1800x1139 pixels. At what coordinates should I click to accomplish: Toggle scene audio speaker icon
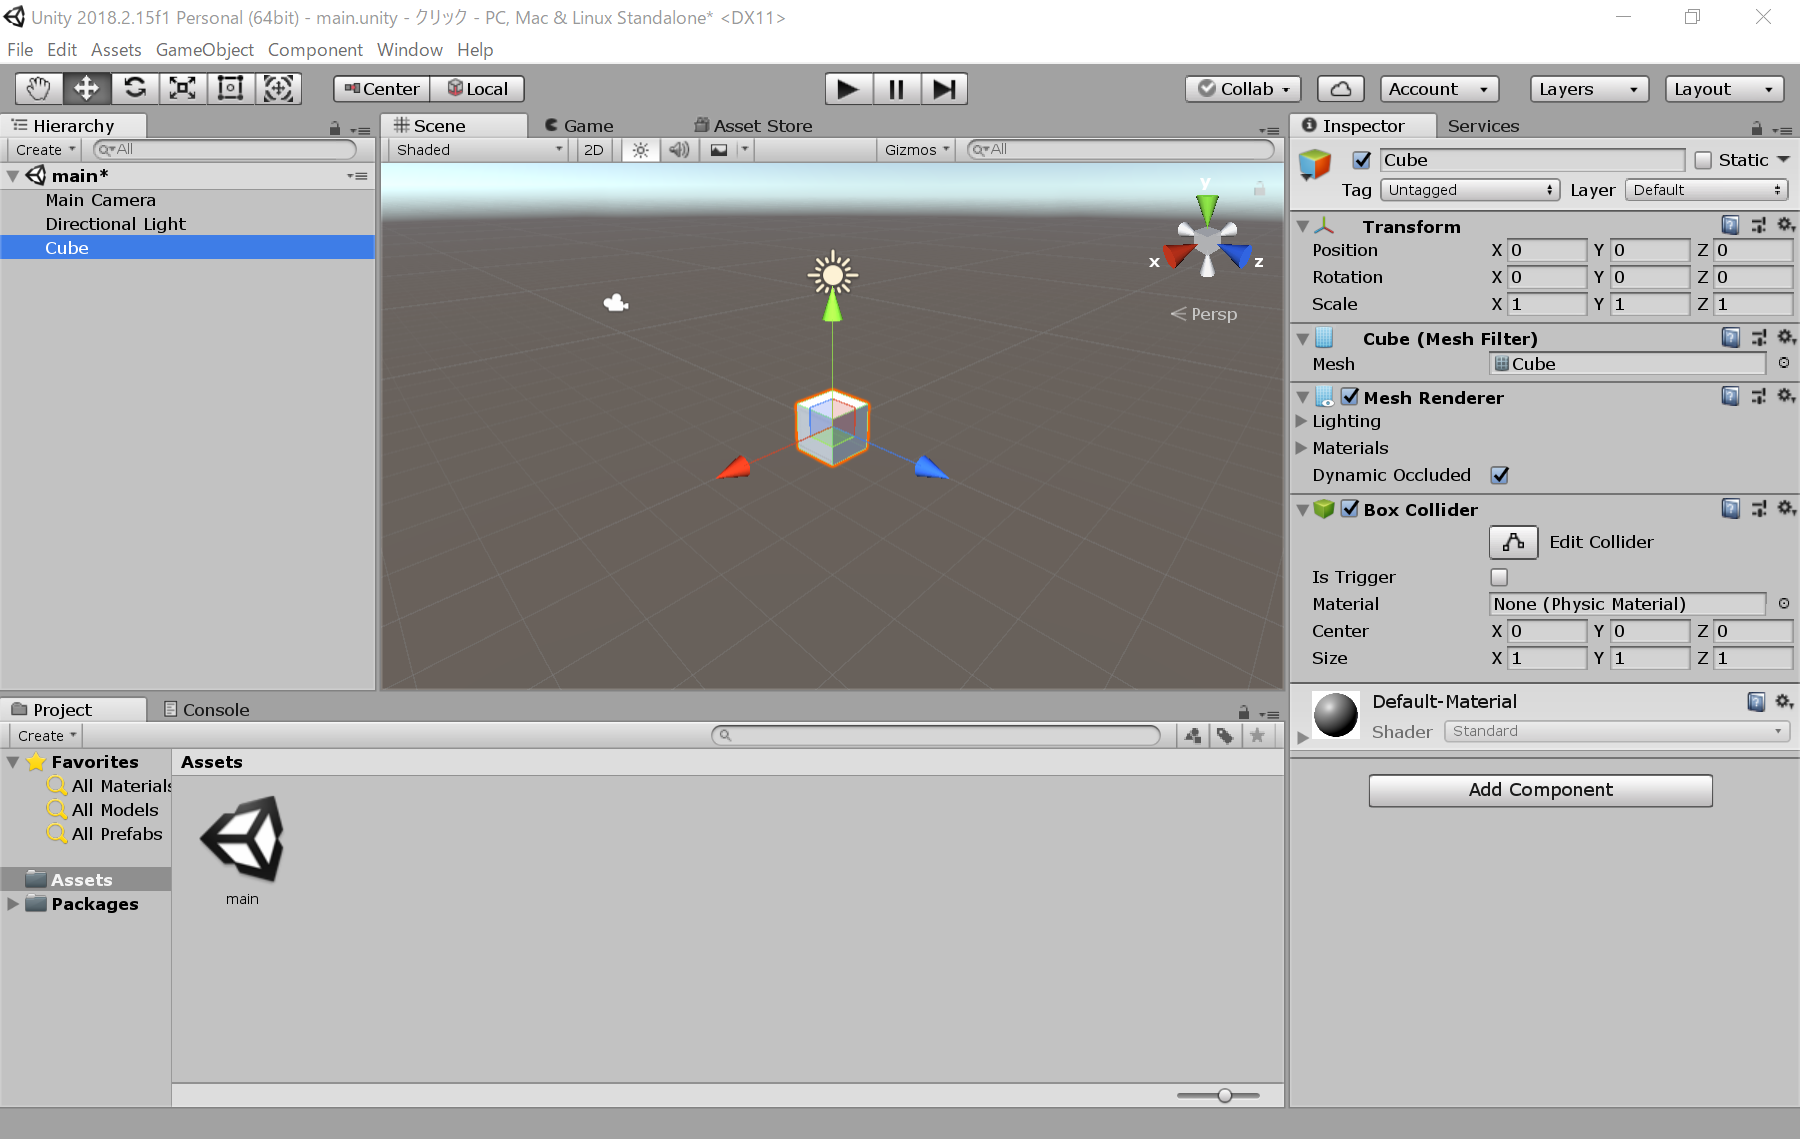point(679,150)
